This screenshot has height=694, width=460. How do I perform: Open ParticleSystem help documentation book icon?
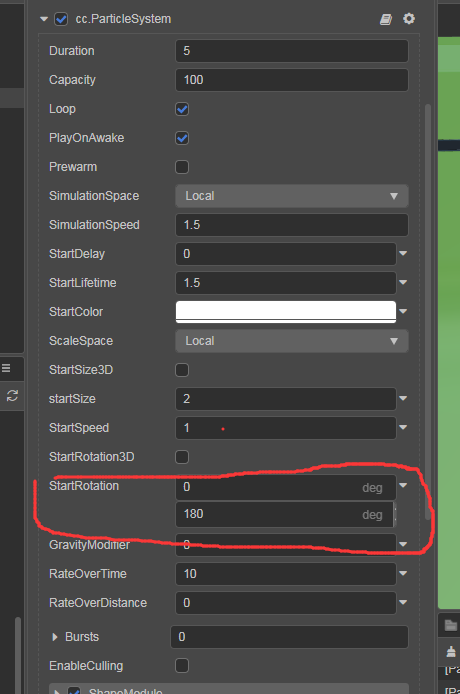(386, 19)
